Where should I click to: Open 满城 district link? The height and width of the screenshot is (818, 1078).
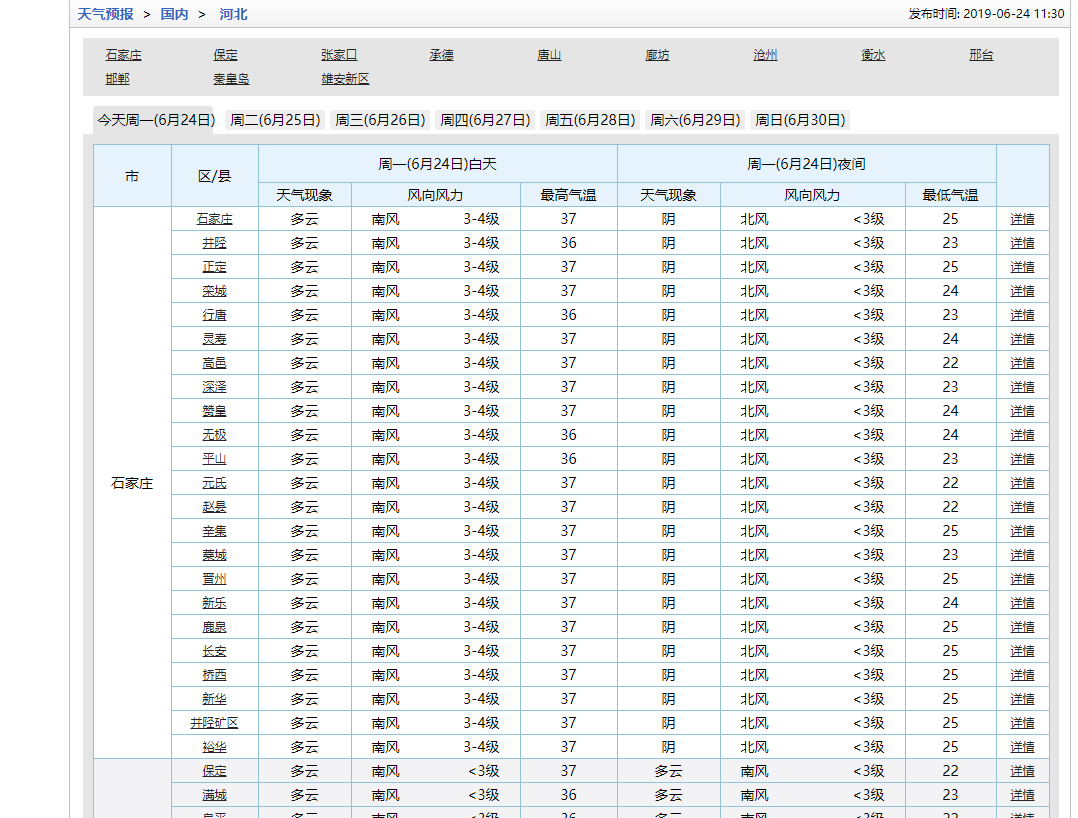pos(214,795)
